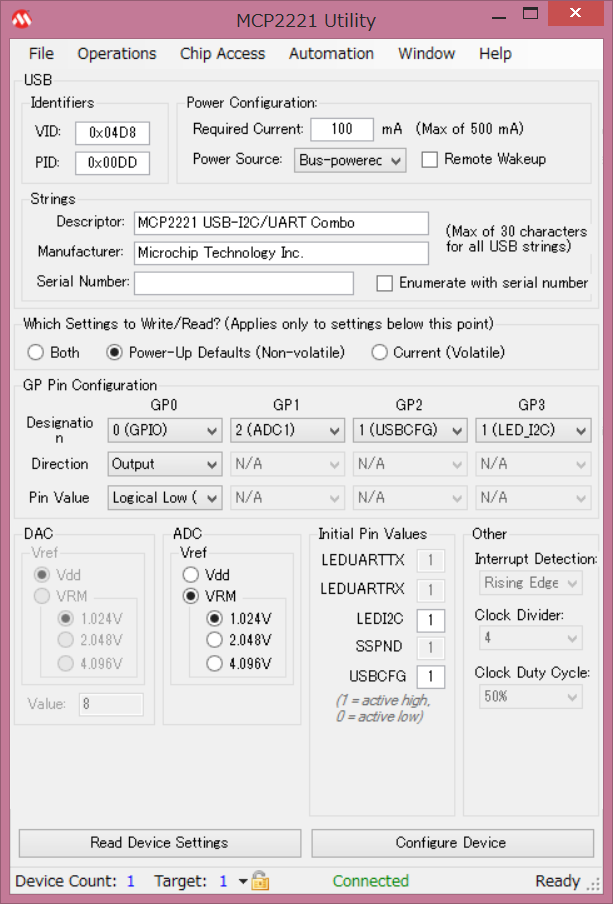Screen dimensions: 613x904
Task: Click the USBCFG initial value field
Action: point(430,676)
